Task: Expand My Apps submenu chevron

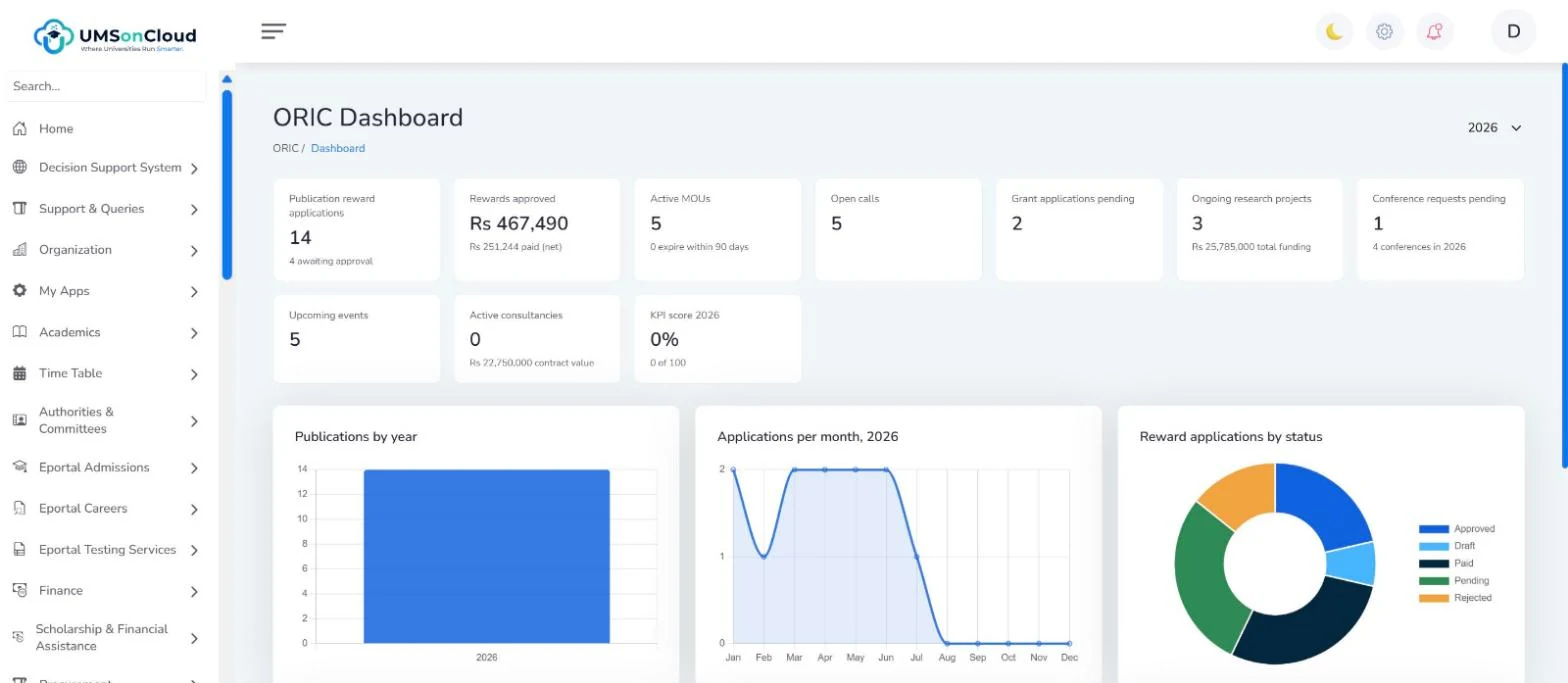Action: pos(194,292)
